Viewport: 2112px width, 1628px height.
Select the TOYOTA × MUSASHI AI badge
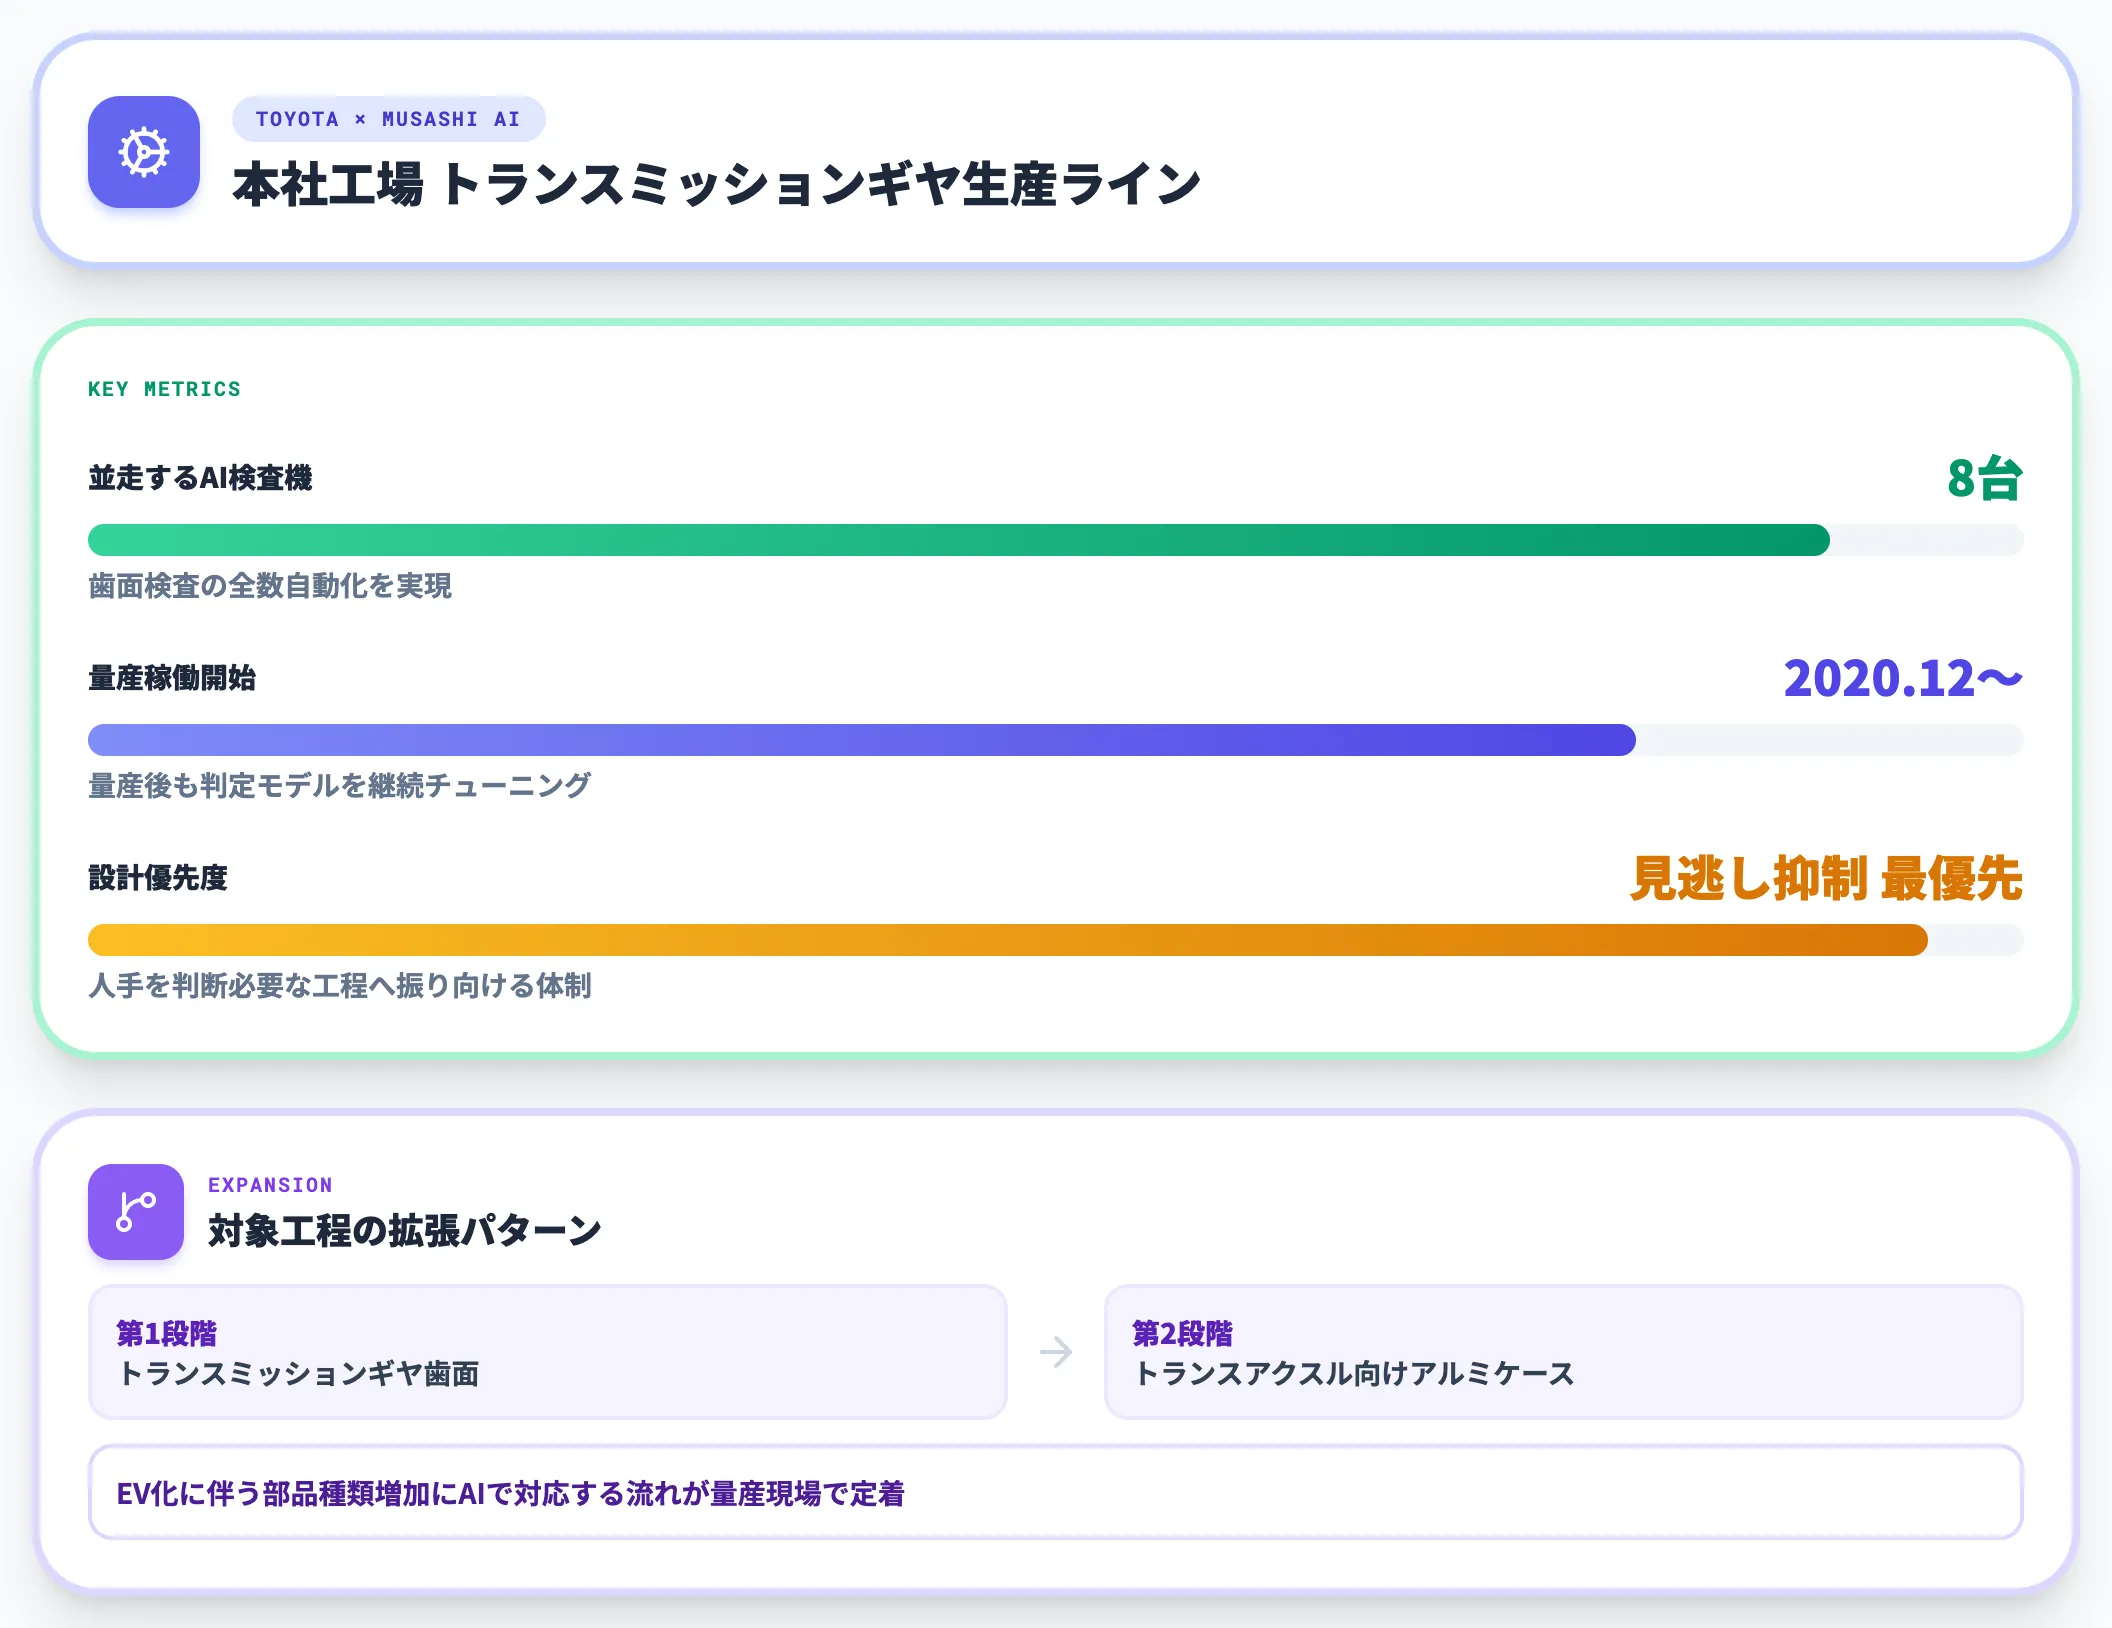coord(388,119)
